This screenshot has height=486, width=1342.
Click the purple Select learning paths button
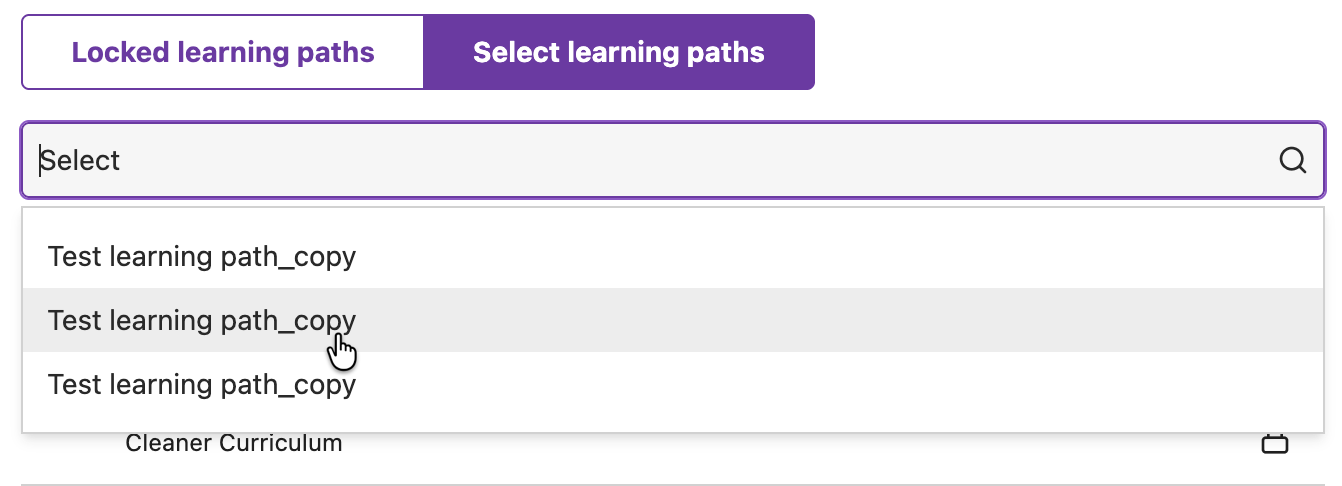point(618,52)
